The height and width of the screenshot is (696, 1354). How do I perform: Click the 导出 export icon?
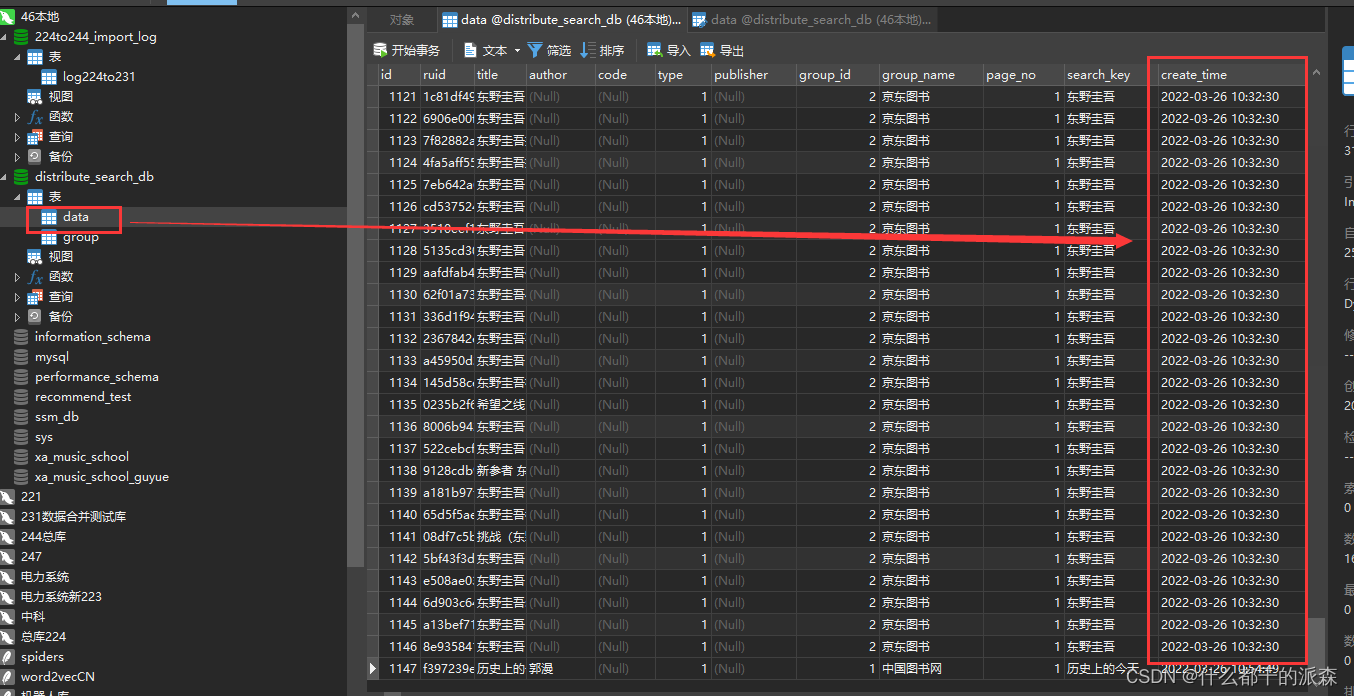click(x=708, y=50)
